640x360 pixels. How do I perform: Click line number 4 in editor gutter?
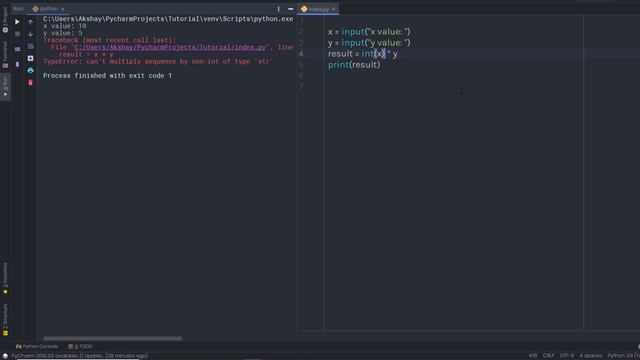pos(301,53)
